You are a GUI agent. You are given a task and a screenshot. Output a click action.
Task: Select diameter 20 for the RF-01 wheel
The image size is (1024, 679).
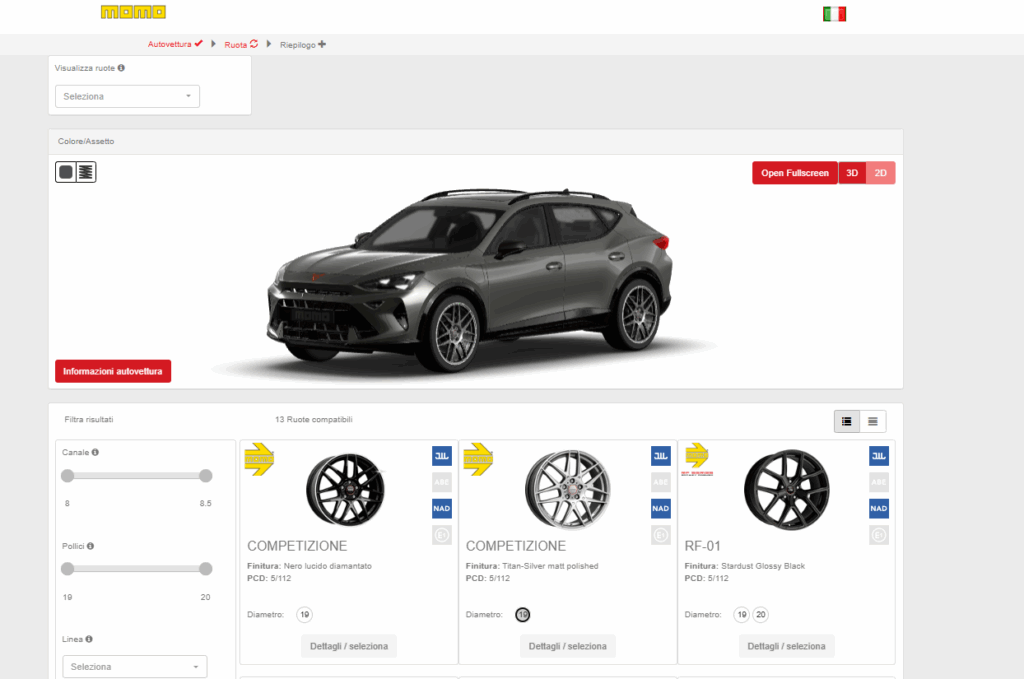[760, 615]
